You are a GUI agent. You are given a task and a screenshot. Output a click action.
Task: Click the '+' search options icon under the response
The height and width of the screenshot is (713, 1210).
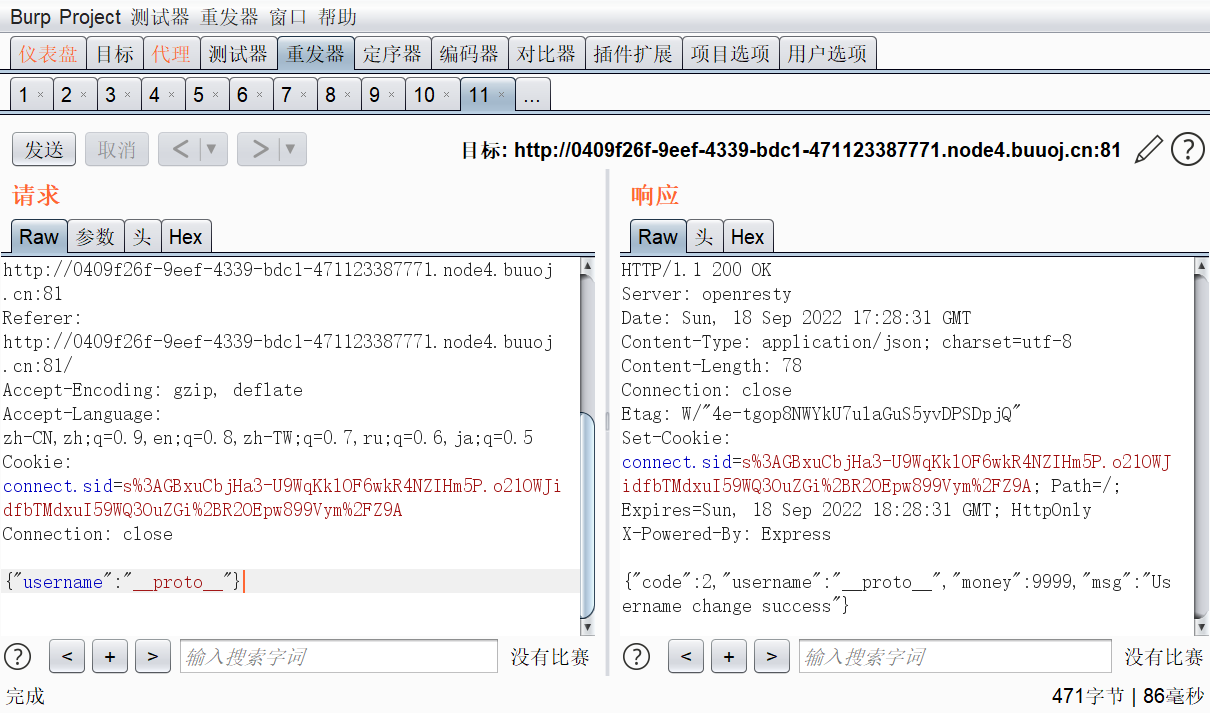728,656
